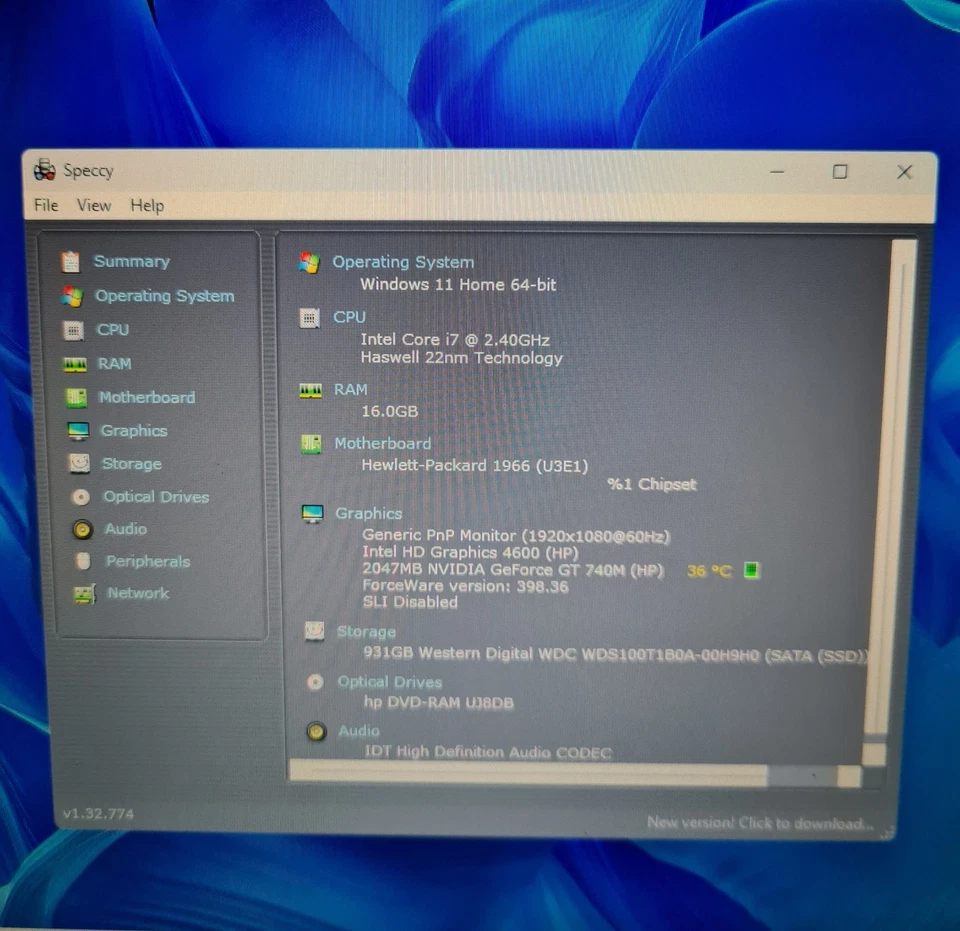The height and width of the screenshot is (931, 960).
Task: Click the Speccy logo in the title bar
Action: tap(44, 170)
